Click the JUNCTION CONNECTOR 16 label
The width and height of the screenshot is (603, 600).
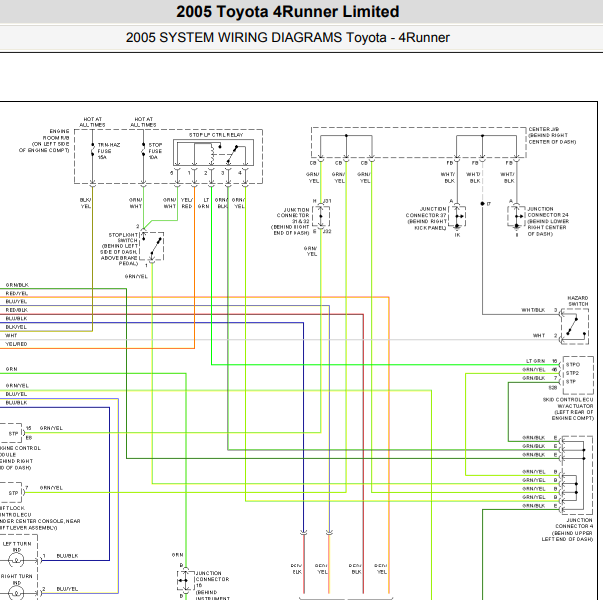212,585
